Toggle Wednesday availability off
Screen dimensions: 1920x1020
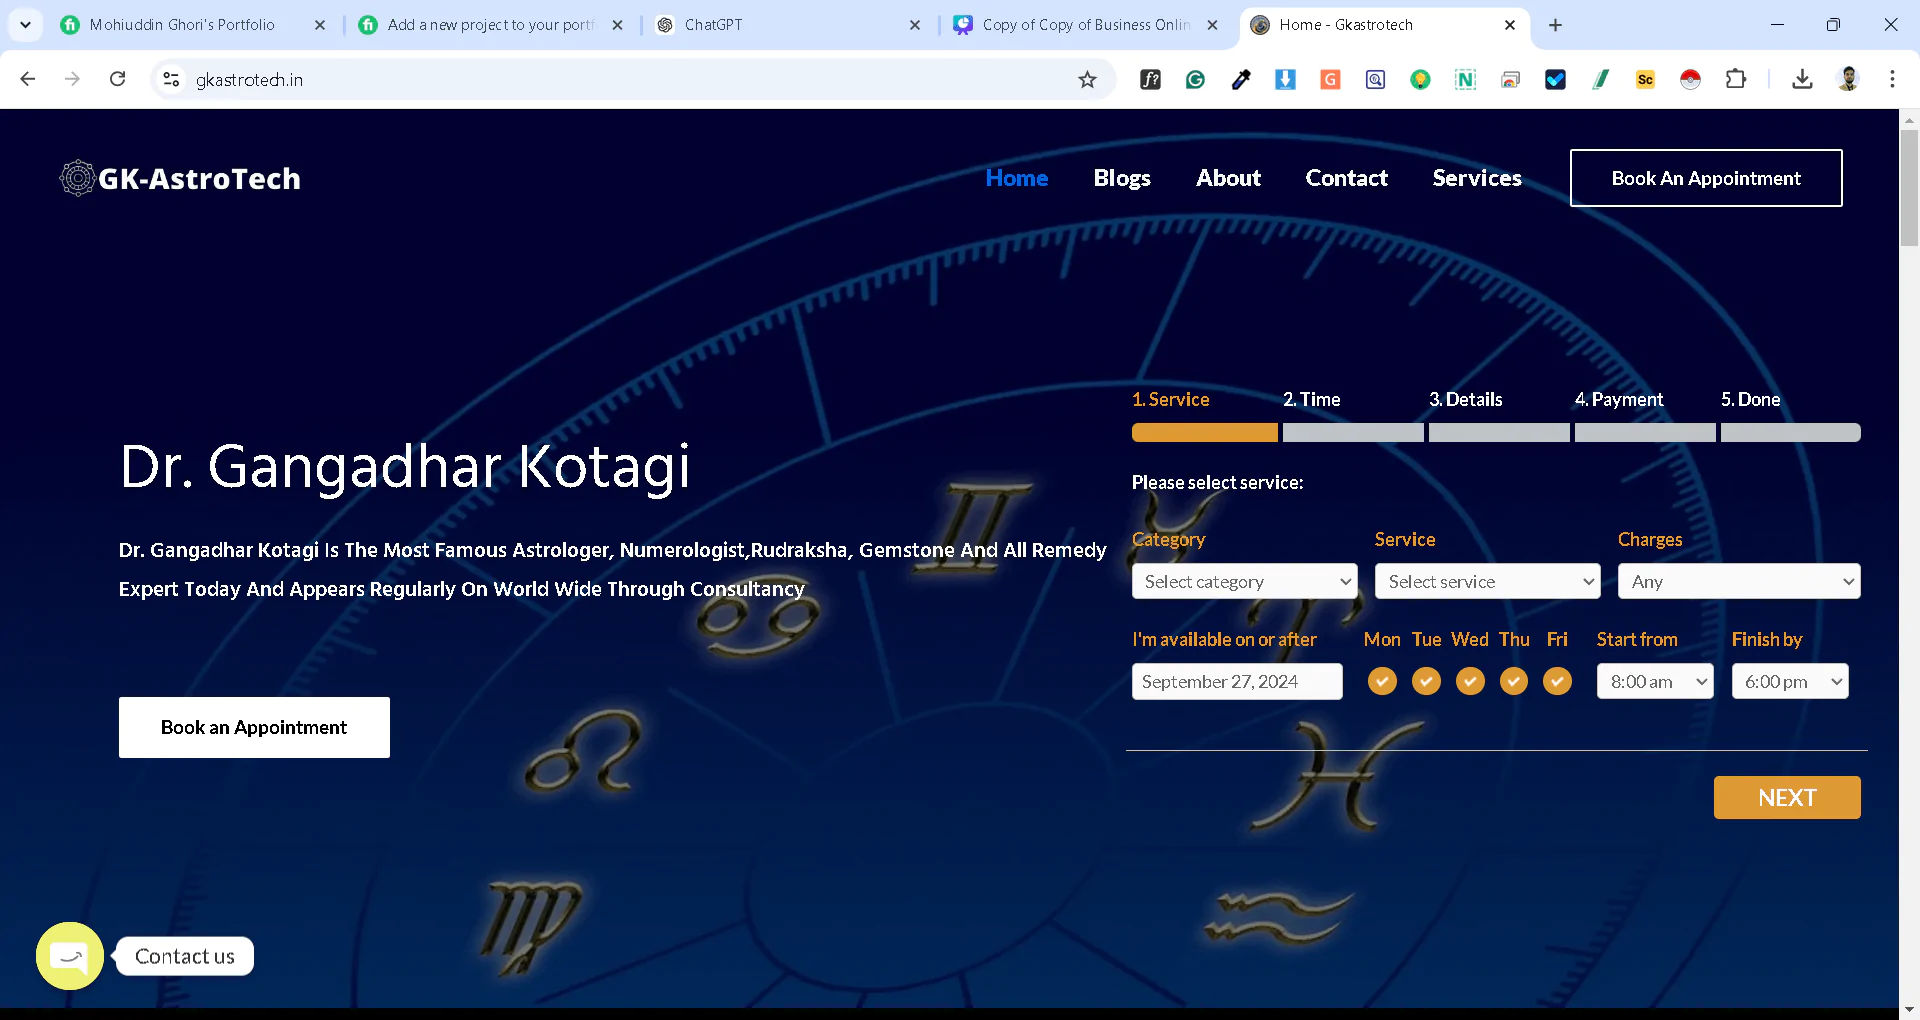[1470, 681]
